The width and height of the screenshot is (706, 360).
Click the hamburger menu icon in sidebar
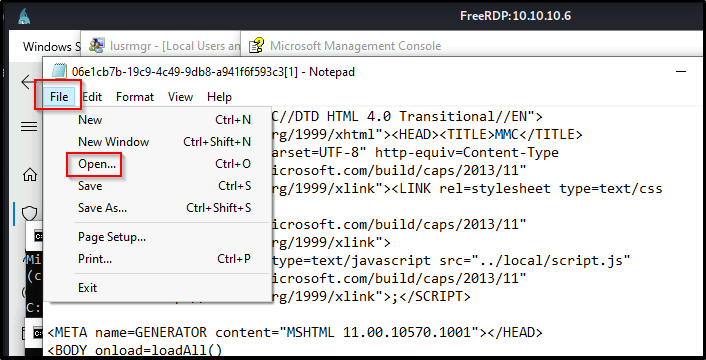coord(29,126)
